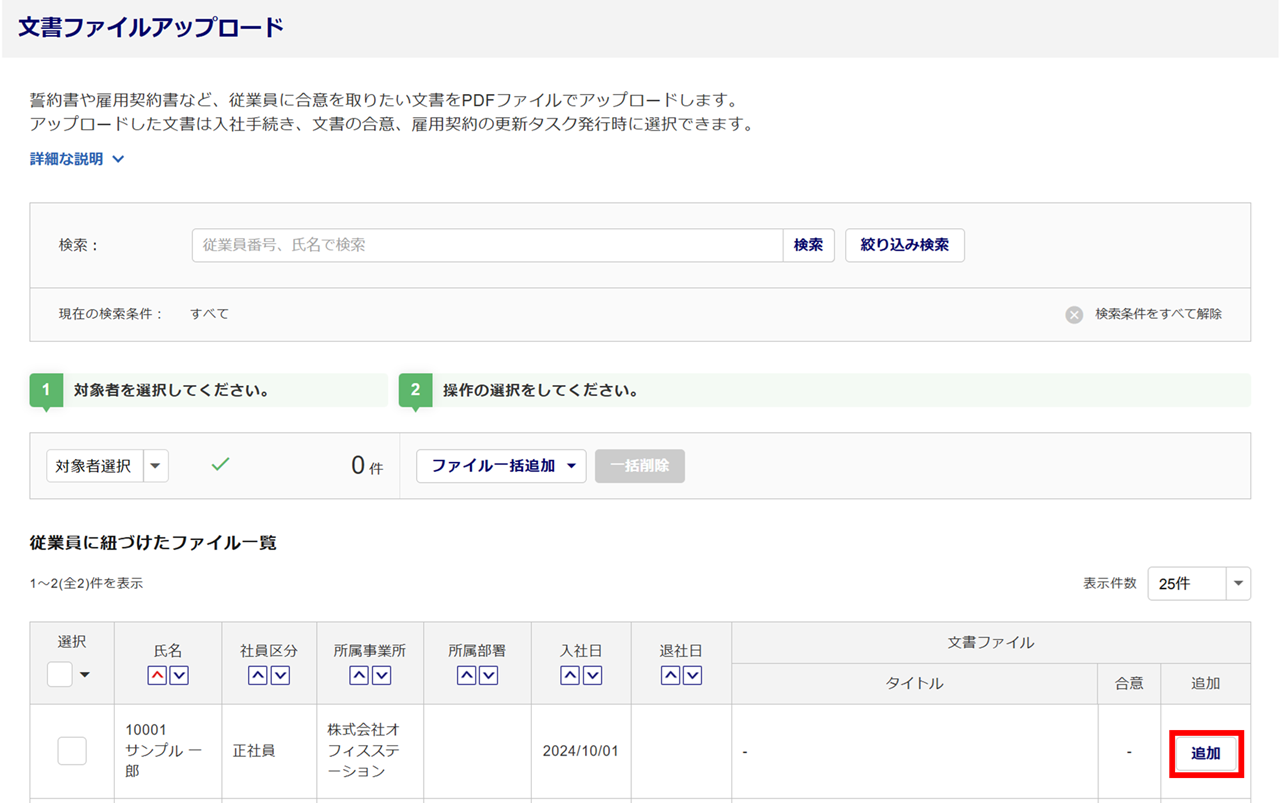Focus the employee number or name search field

[x=487, y=245]
